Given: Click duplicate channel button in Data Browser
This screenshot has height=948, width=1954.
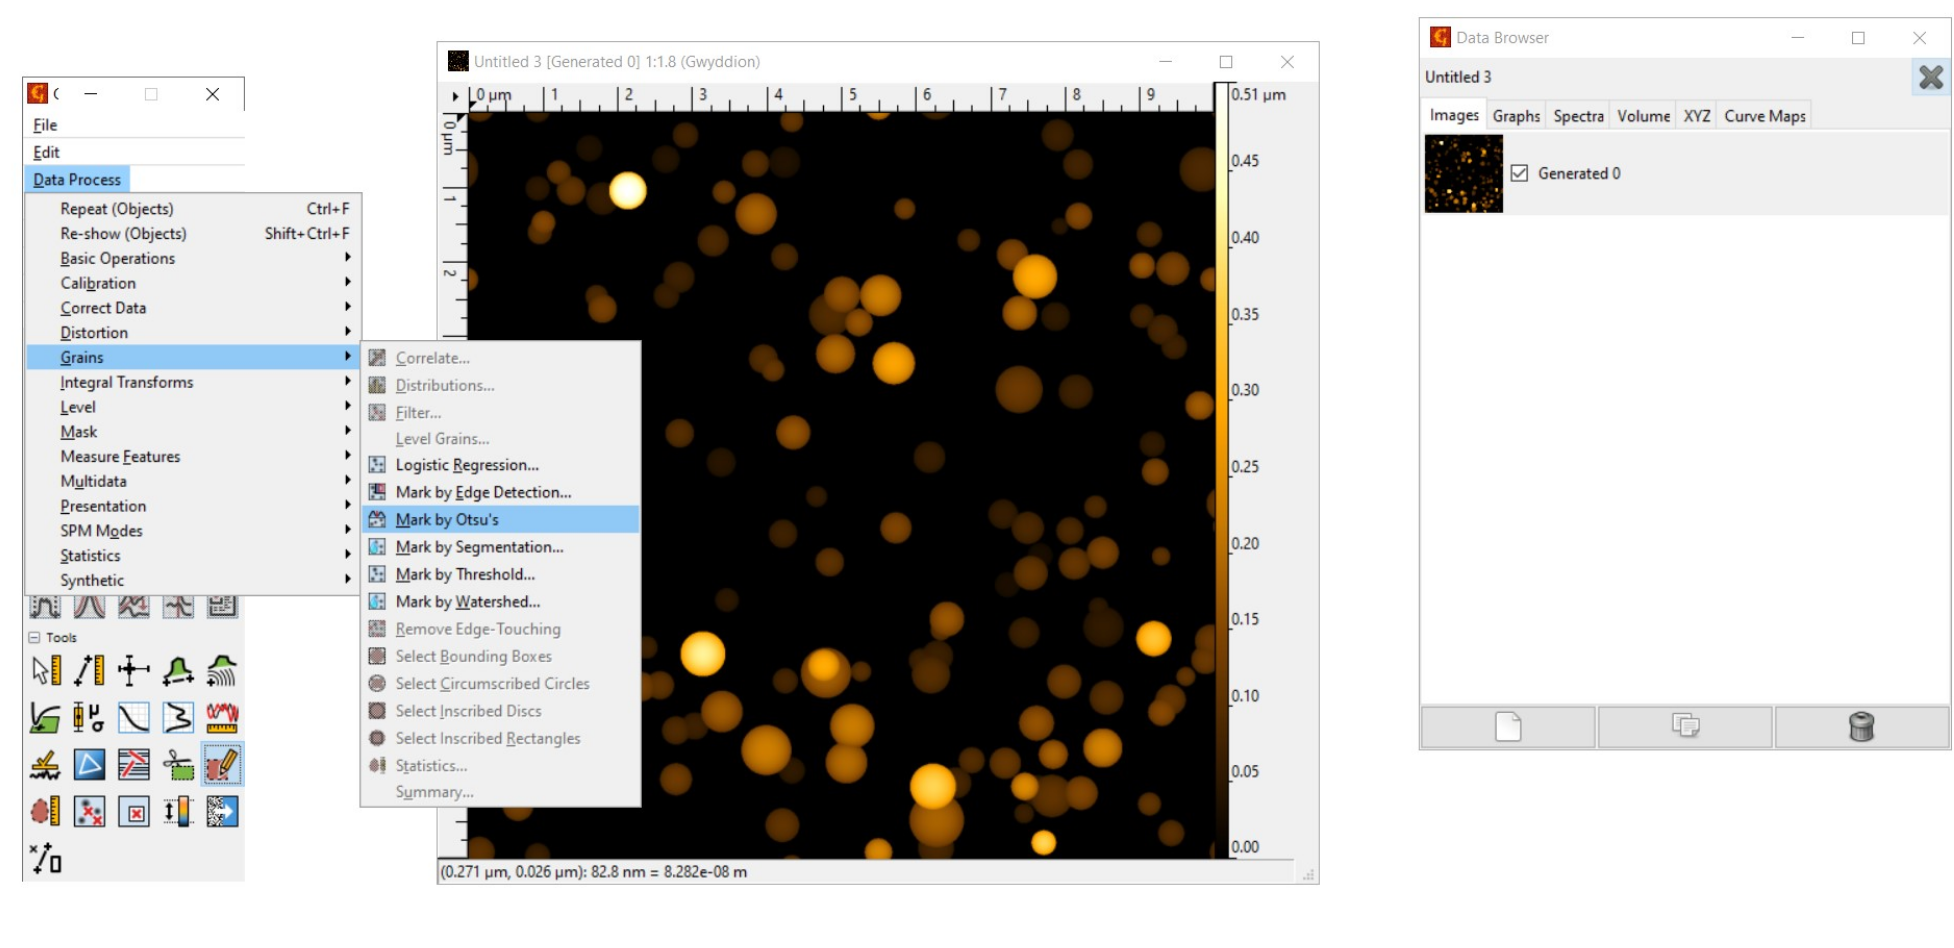Looking at the screenshot, I should (1685, 726).
